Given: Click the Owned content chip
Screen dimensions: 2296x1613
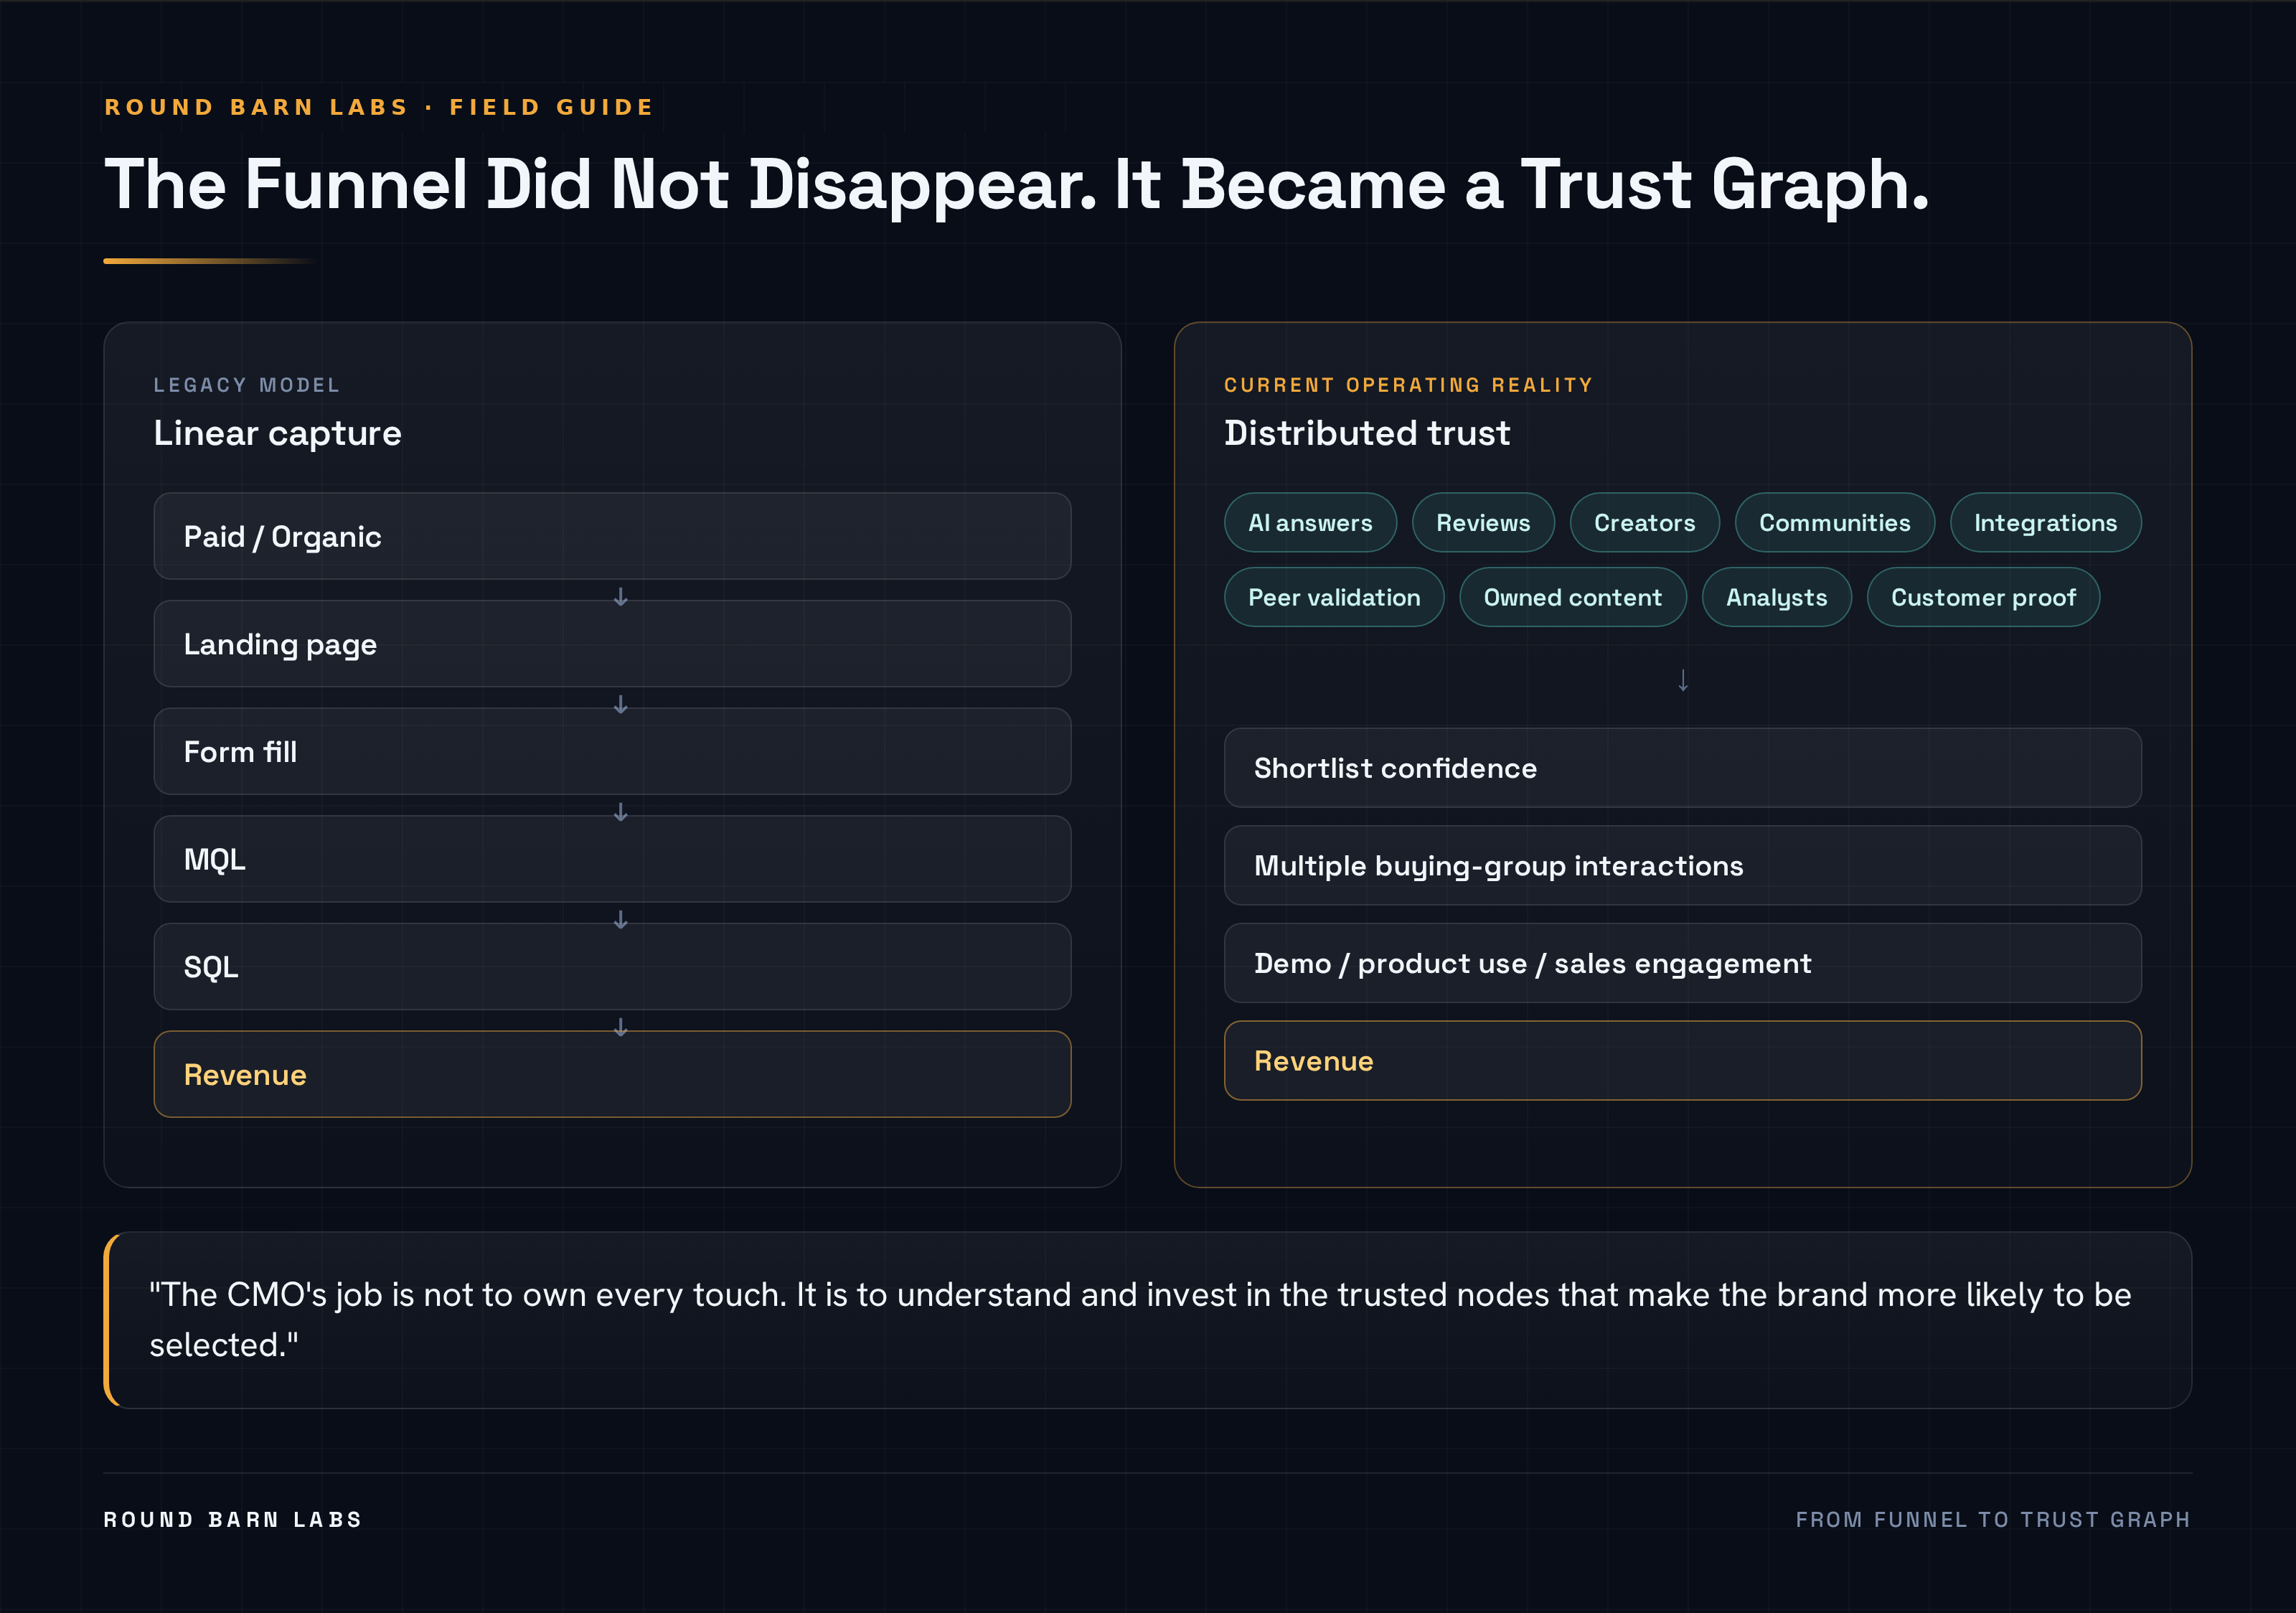Looking at the screenshot, I should (1572, 597).
